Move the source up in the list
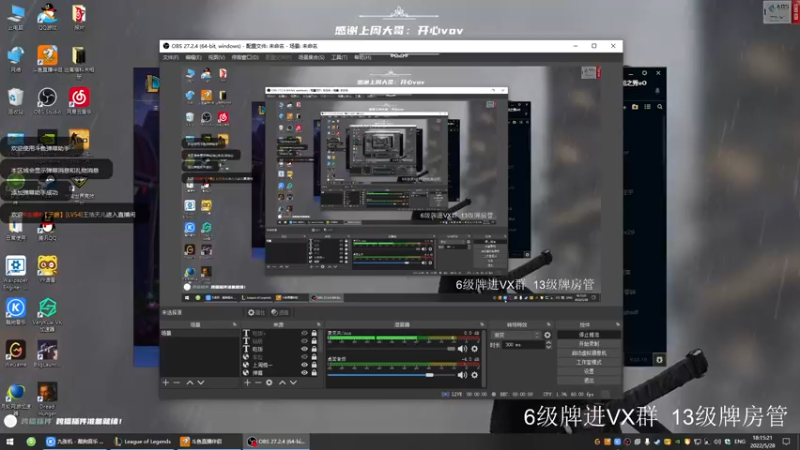The image size is (800, 450). (282, 383)
